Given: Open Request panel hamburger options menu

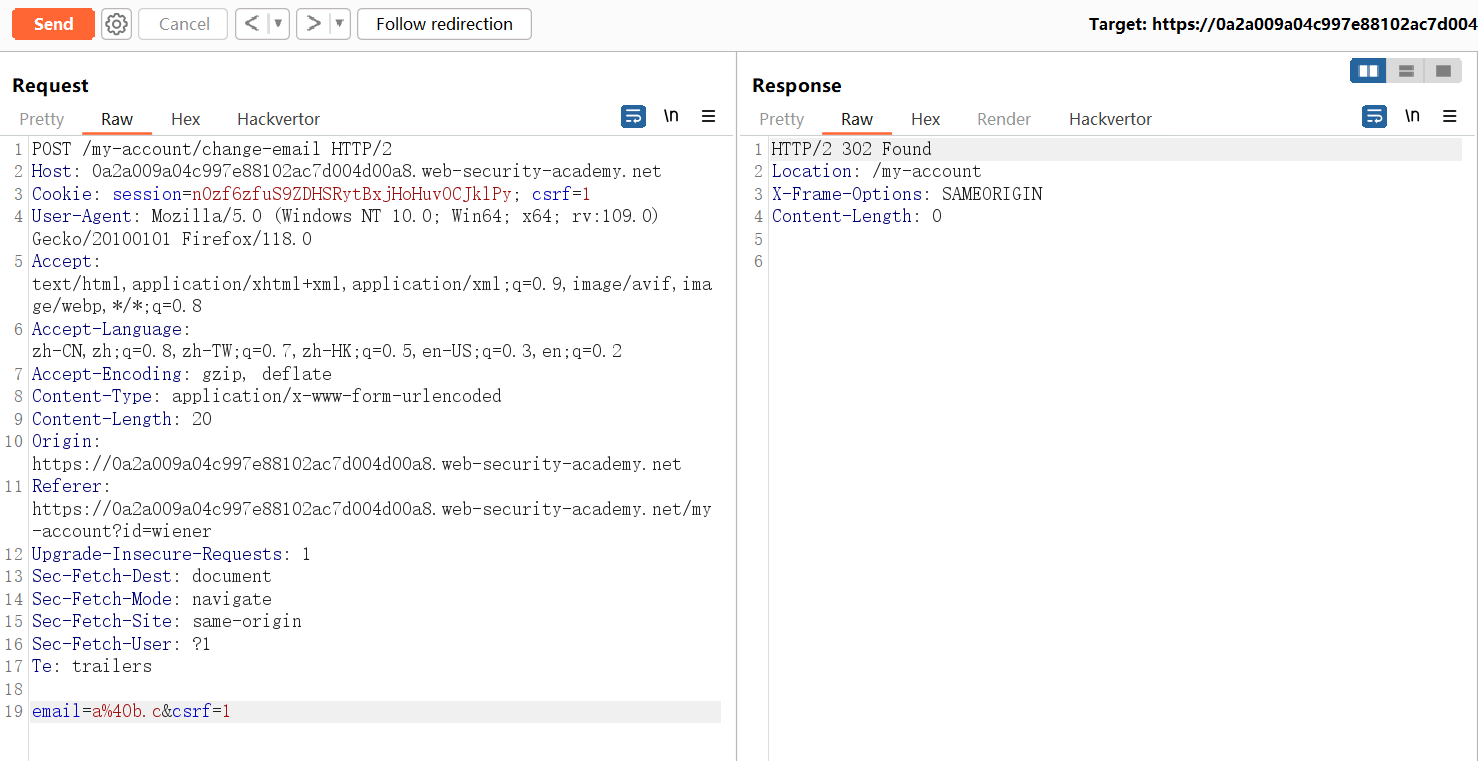Looking at the screenshot, I should point(708,117).
